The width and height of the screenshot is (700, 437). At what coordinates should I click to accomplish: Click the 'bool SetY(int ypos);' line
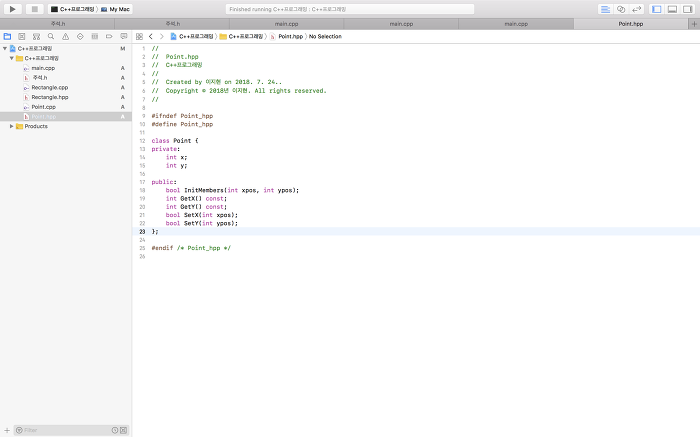tap(202, 223)
